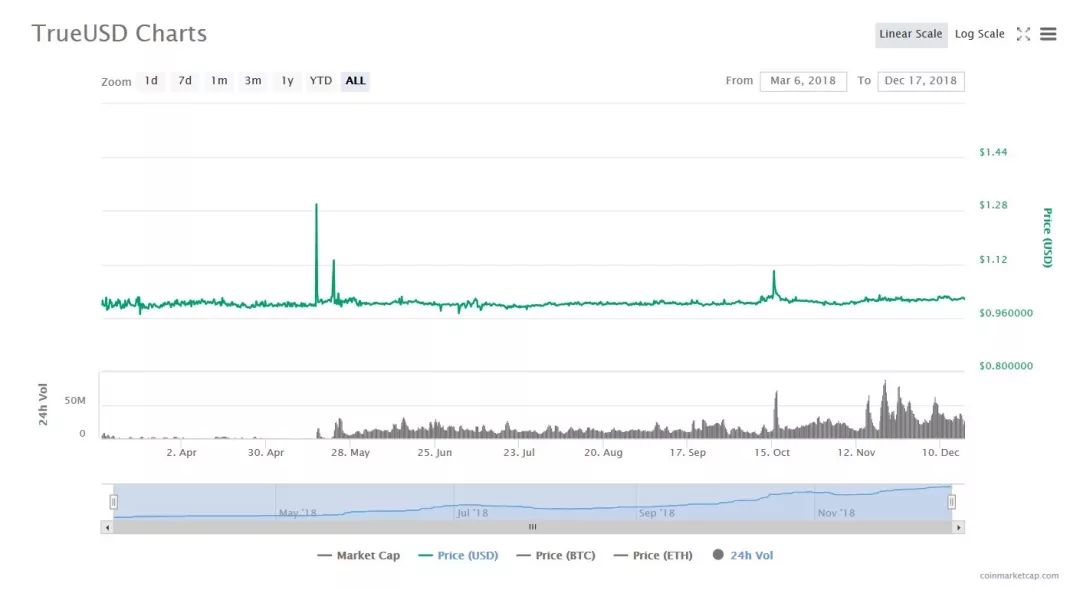1080x590 pixels.
Task: Open the chart hamburger menu icon
Action: (x=1048, y=34)
